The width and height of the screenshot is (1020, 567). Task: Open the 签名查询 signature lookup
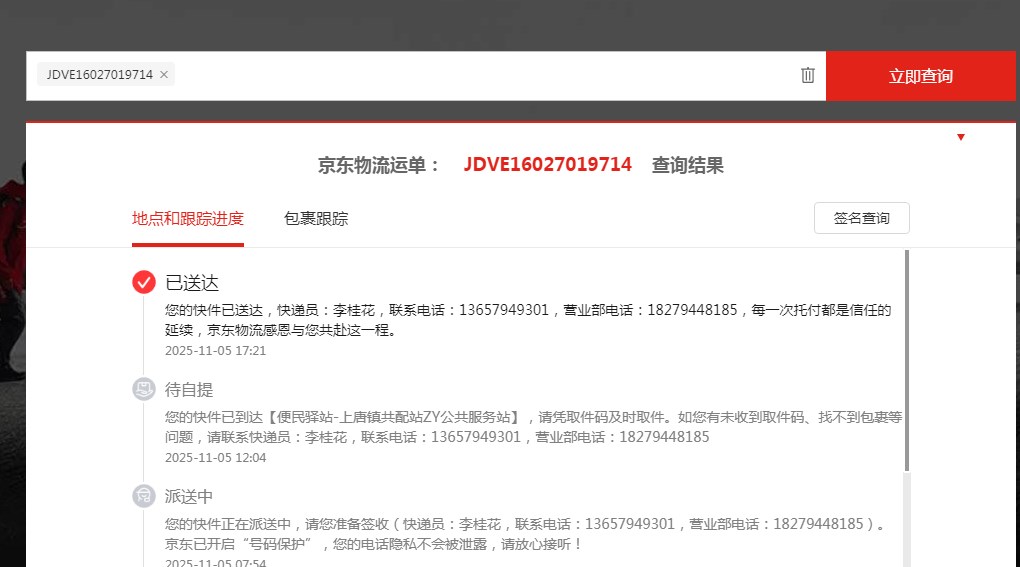pyautogui.click(x=861, y=218)
